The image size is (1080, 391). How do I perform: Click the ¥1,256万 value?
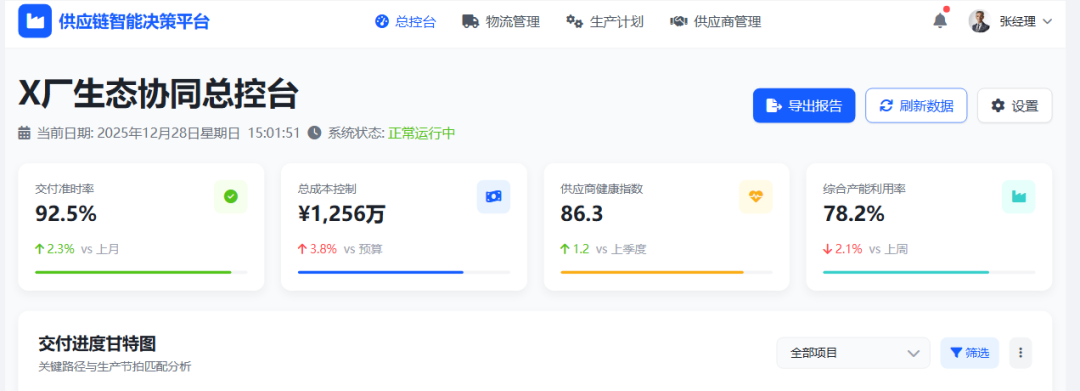coord(342,214)
